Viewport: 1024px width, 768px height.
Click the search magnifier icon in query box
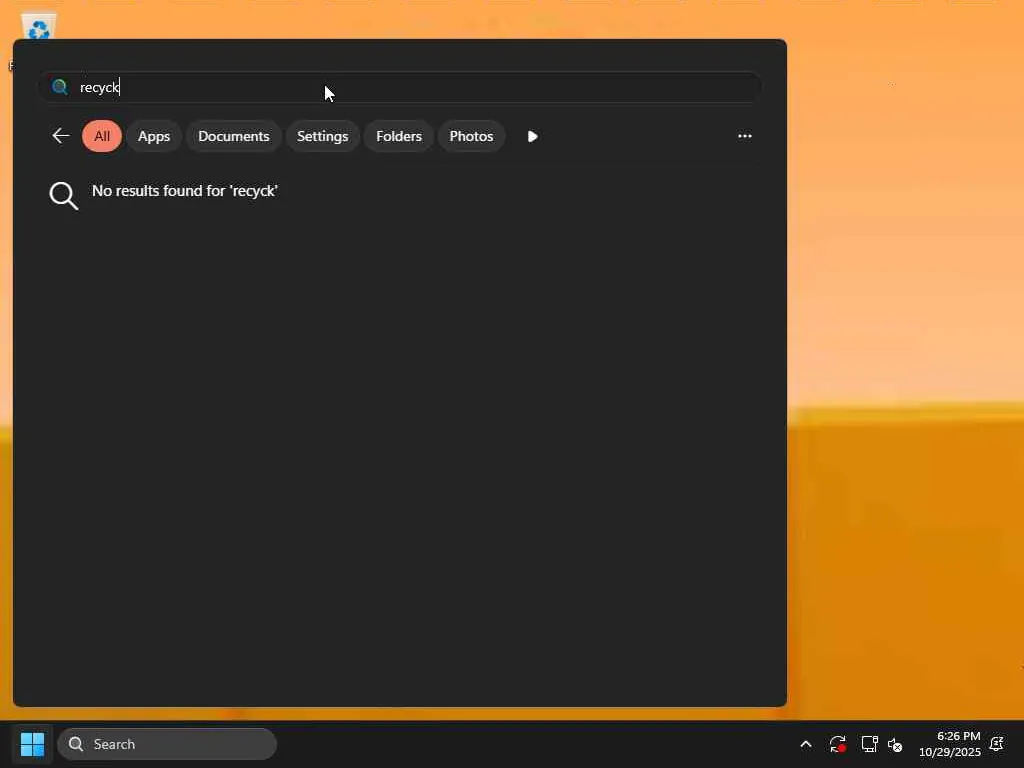tap(59, 87)
